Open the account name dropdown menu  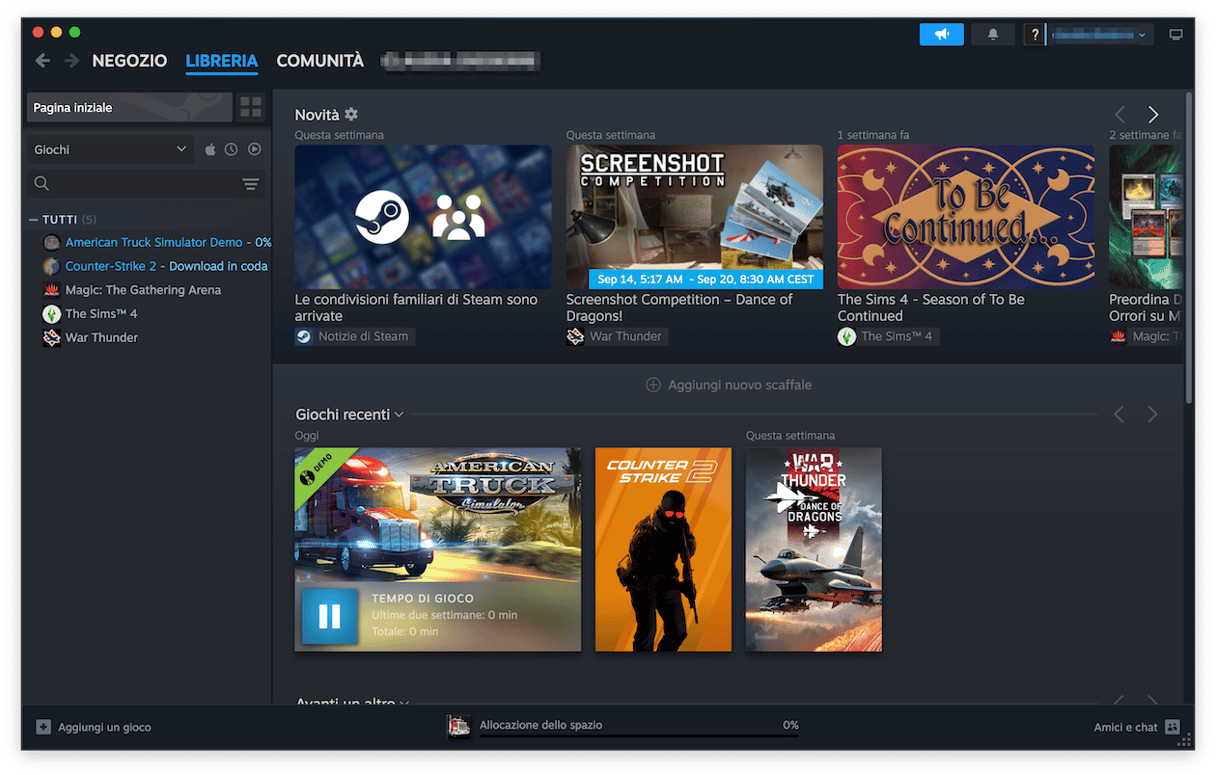click(1100, 35)
